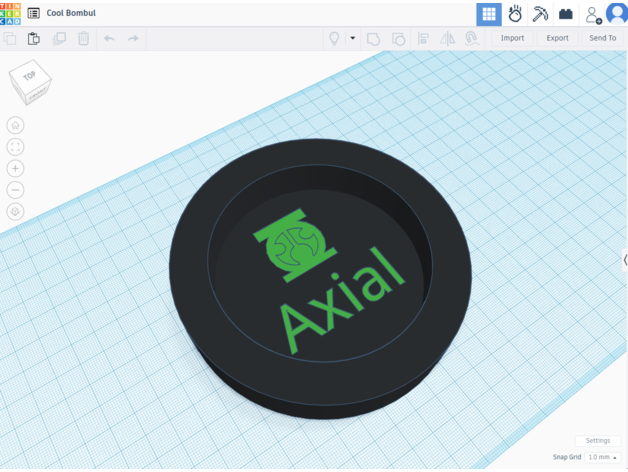Open the dropdown arrow next to the lightbulb
This screenshot has height=472, width=628.
click(353, 39)
